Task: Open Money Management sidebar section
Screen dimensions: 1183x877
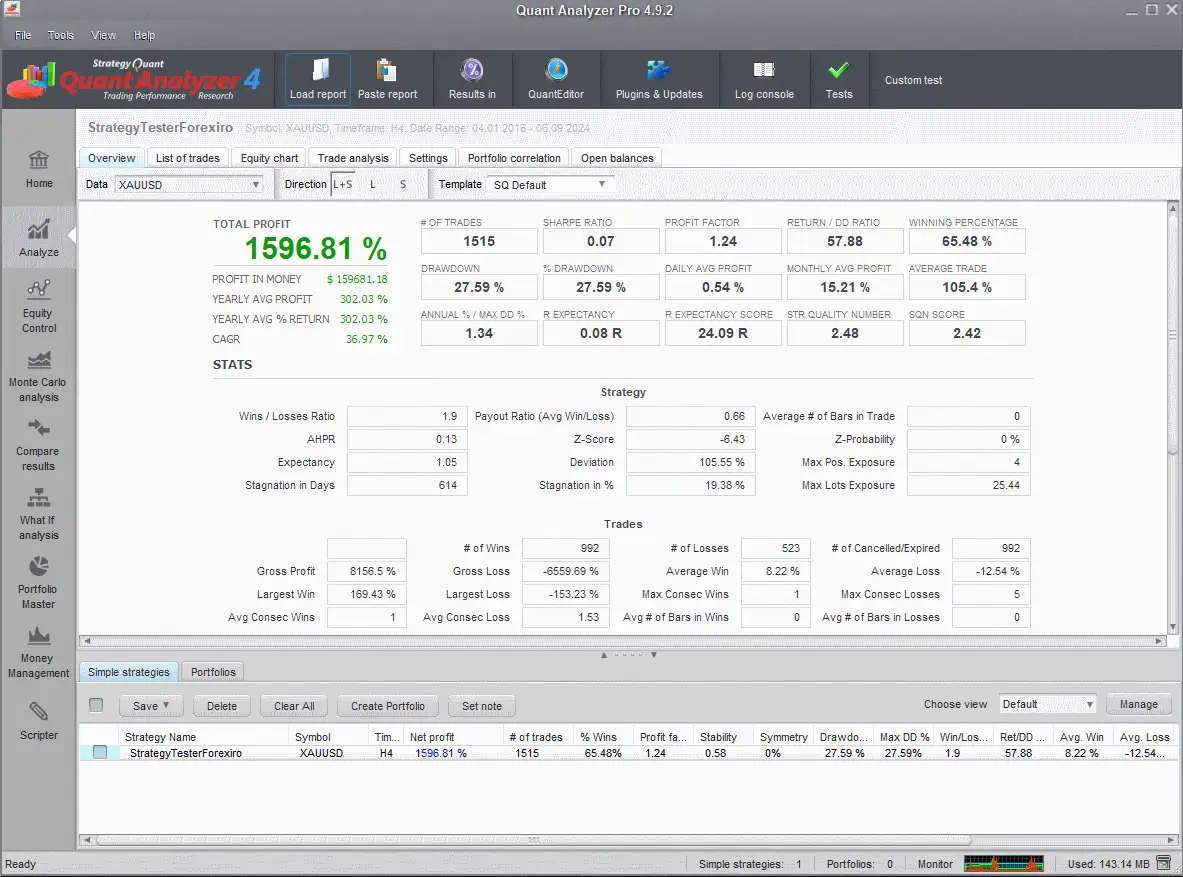Action: tap(39, 652)
